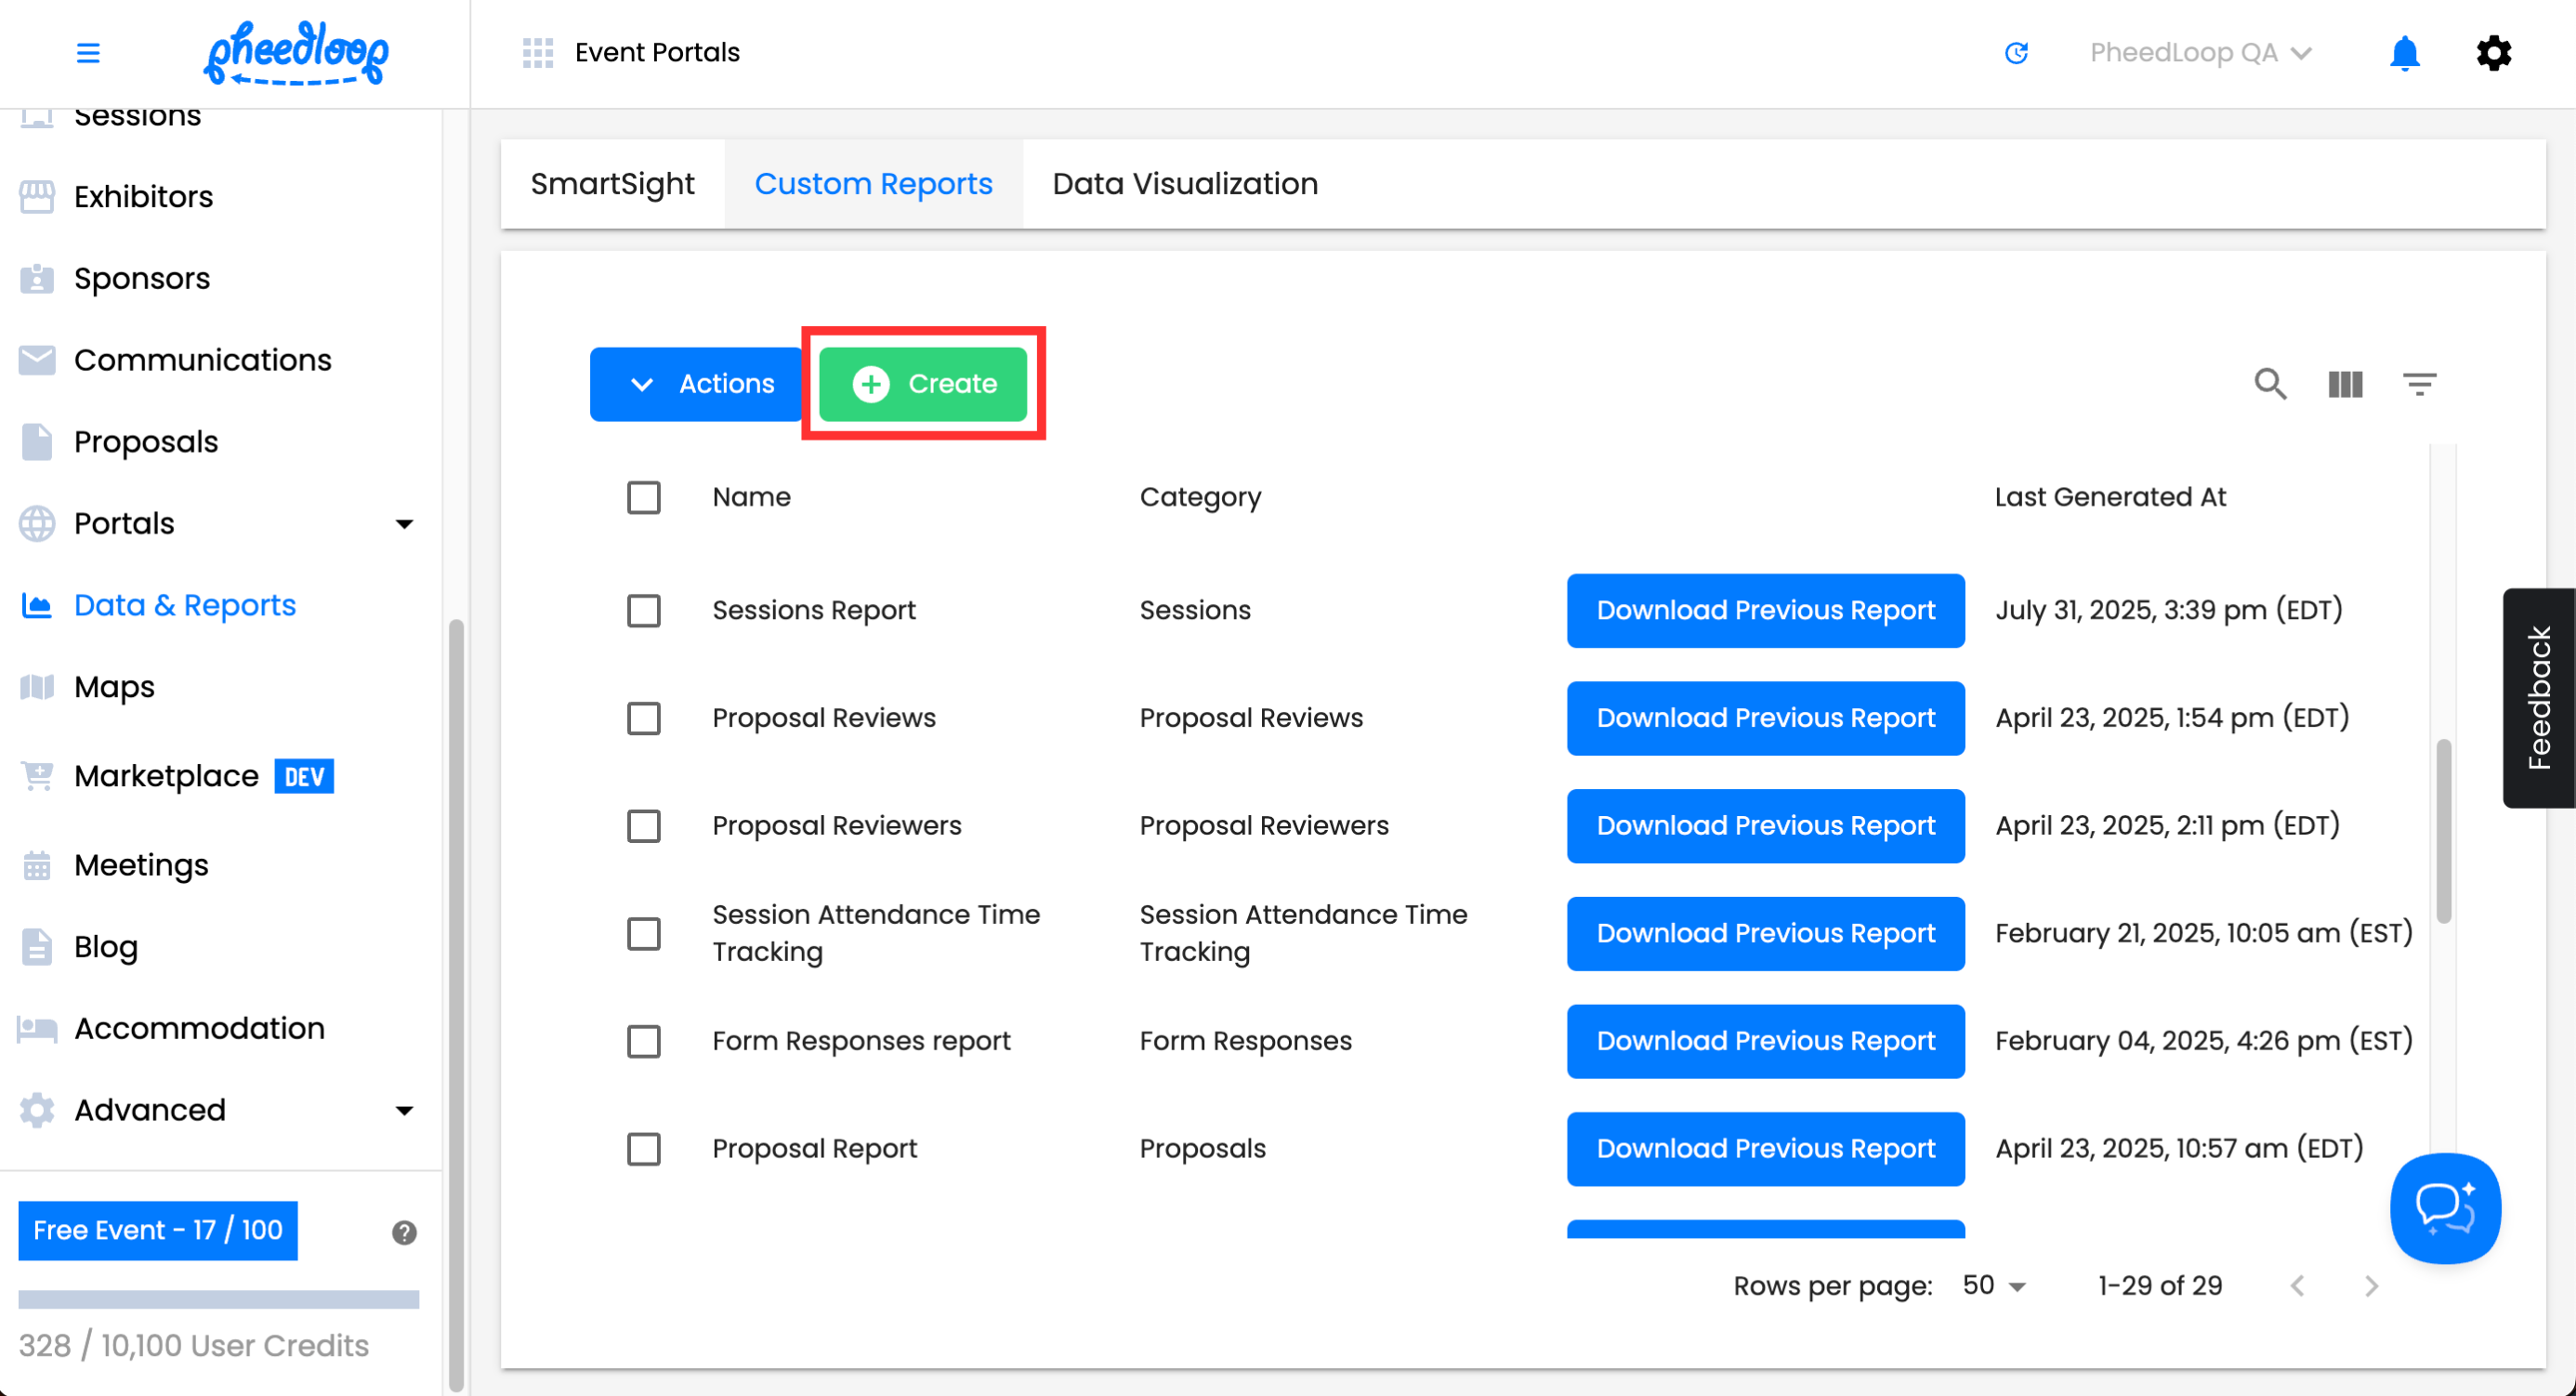Switch to SmartSight tab
Image resolution: width=2576 pixels, height=1396 pixels.
coord(612,184)
